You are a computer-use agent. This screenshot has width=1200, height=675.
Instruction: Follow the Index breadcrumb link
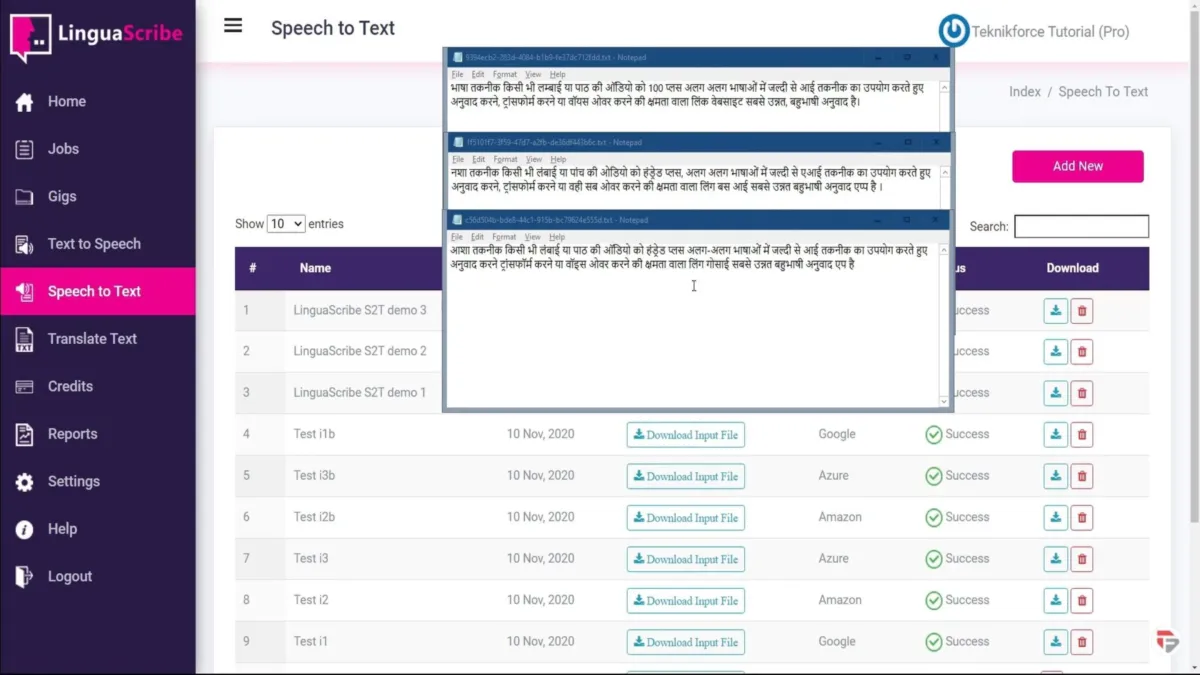point(1025,91)
